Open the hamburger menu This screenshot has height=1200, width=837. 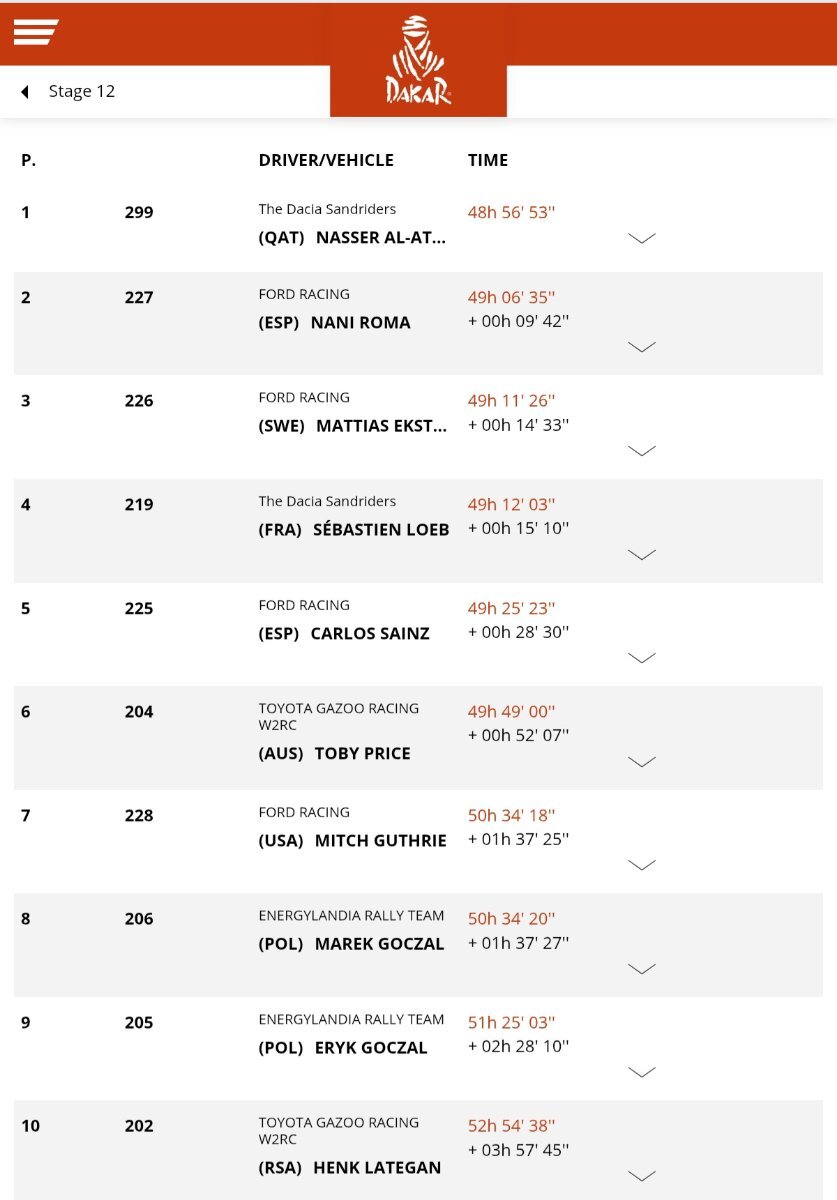coord(35,32)
